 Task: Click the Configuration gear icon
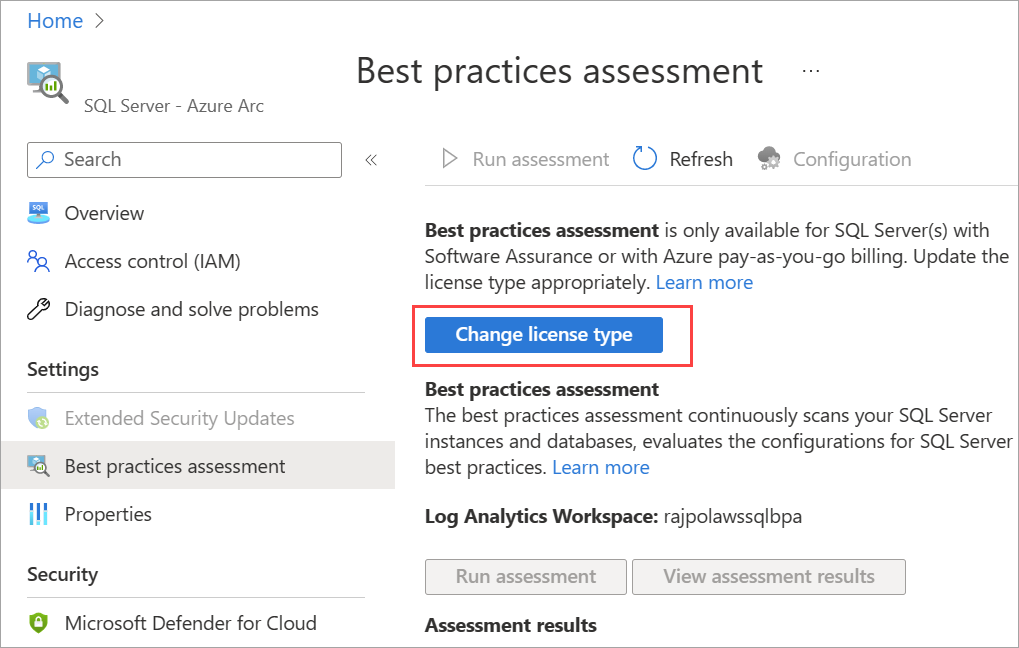point(768,158)
